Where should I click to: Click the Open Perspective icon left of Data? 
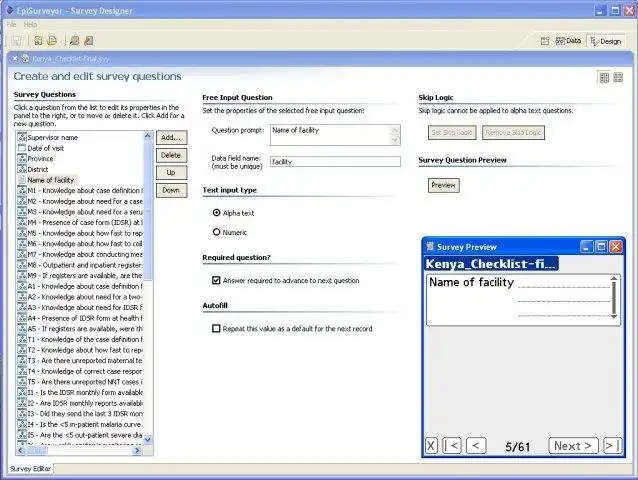545,41
